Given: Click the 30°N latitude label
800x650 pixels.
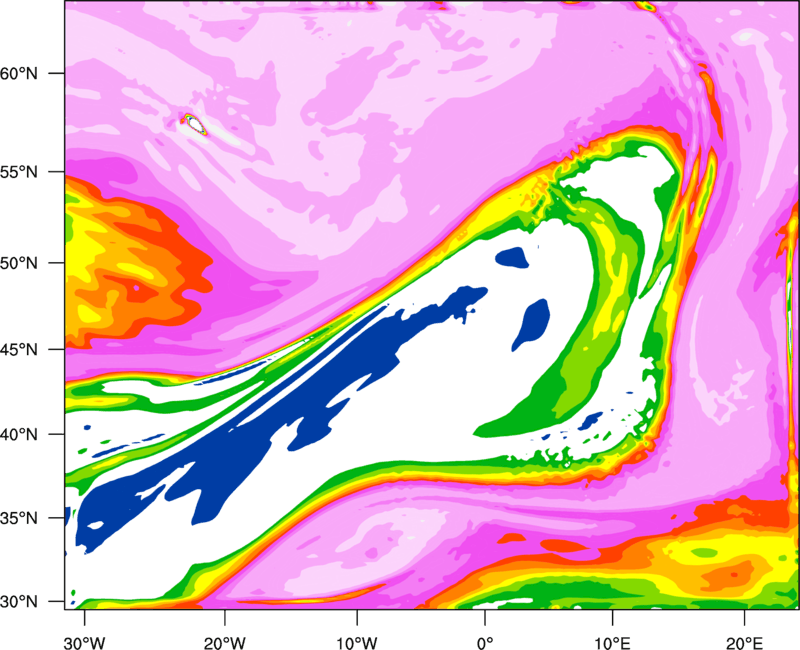Looking at the screenshot, I should tap(19, 602).
